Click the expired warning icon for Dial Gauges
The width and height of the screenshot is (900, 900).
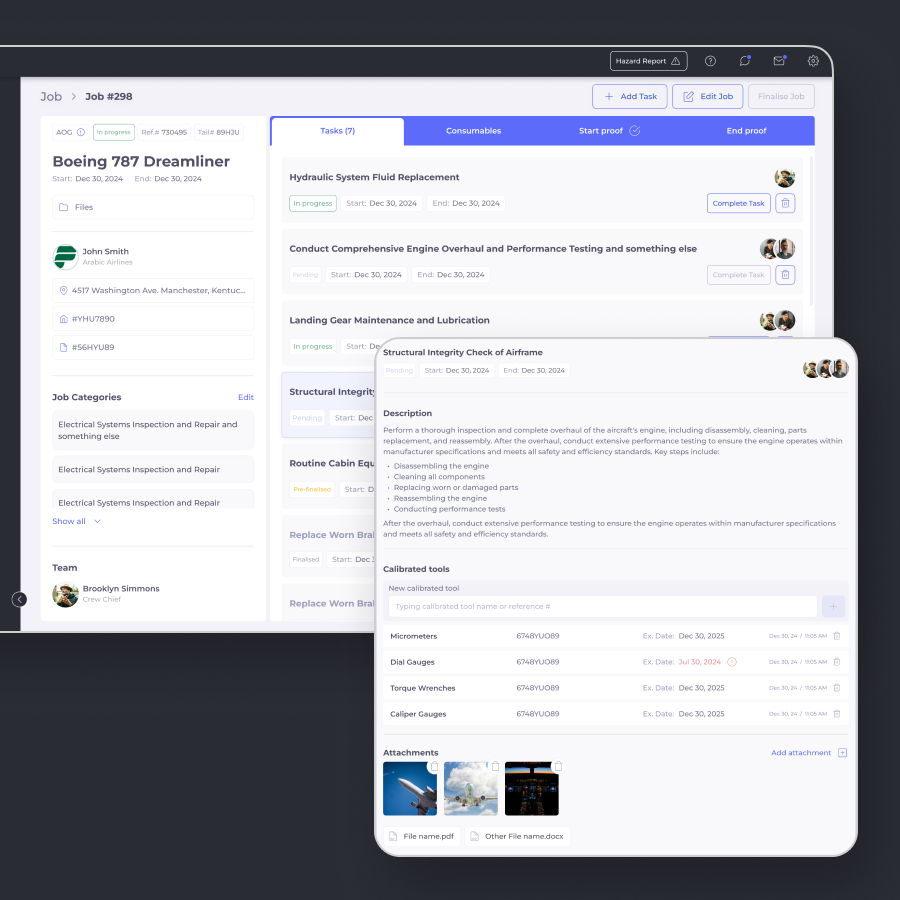[732, 662]
